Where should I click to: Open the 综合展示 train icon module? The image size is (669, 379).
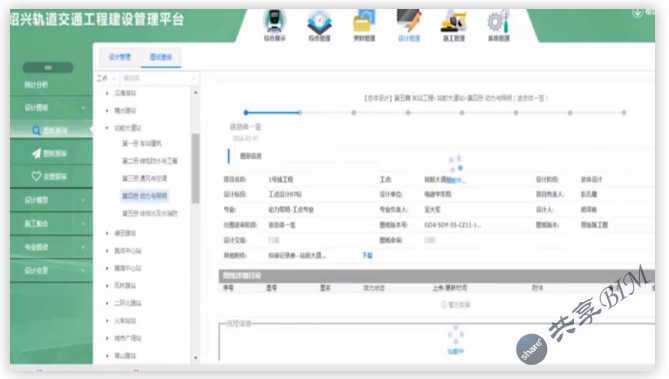274,25
